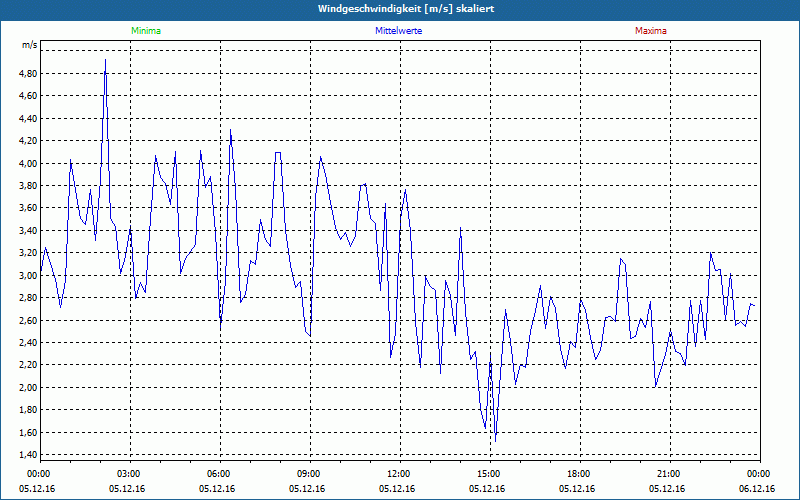Click the 2,40 y-axis value
Image resolution: width=800 pixels, height=500 pixels.
(x=27, y=342)
